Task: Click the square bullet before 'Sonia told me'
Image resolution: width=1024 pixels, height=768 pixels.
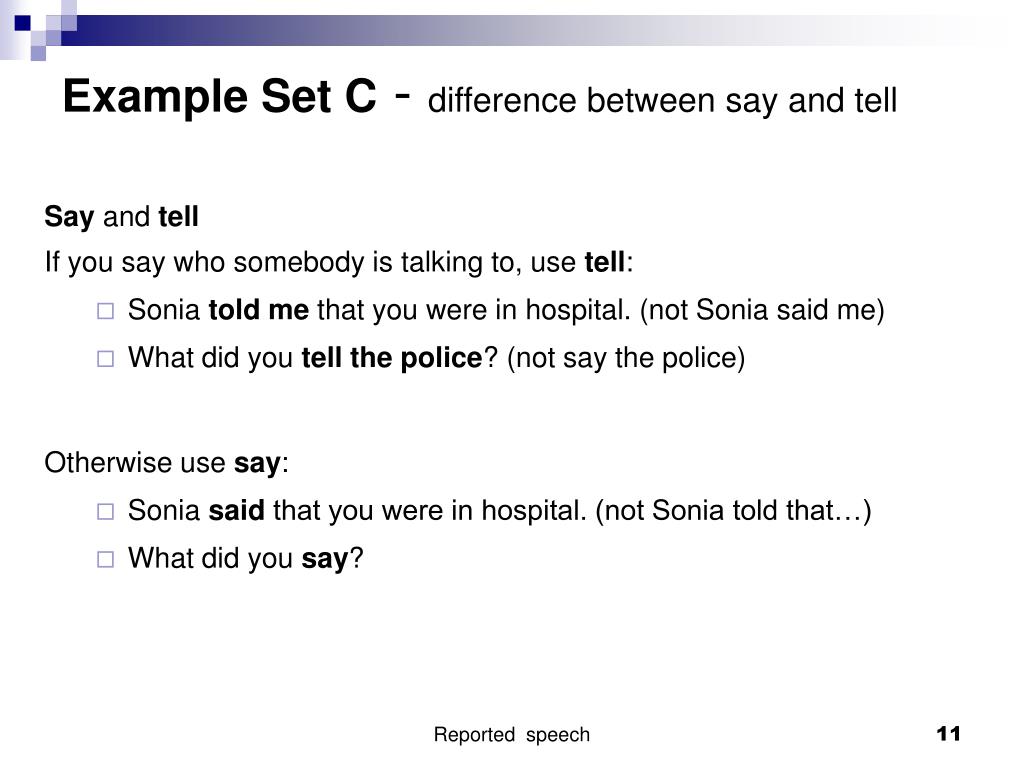Action: [105, 311]
